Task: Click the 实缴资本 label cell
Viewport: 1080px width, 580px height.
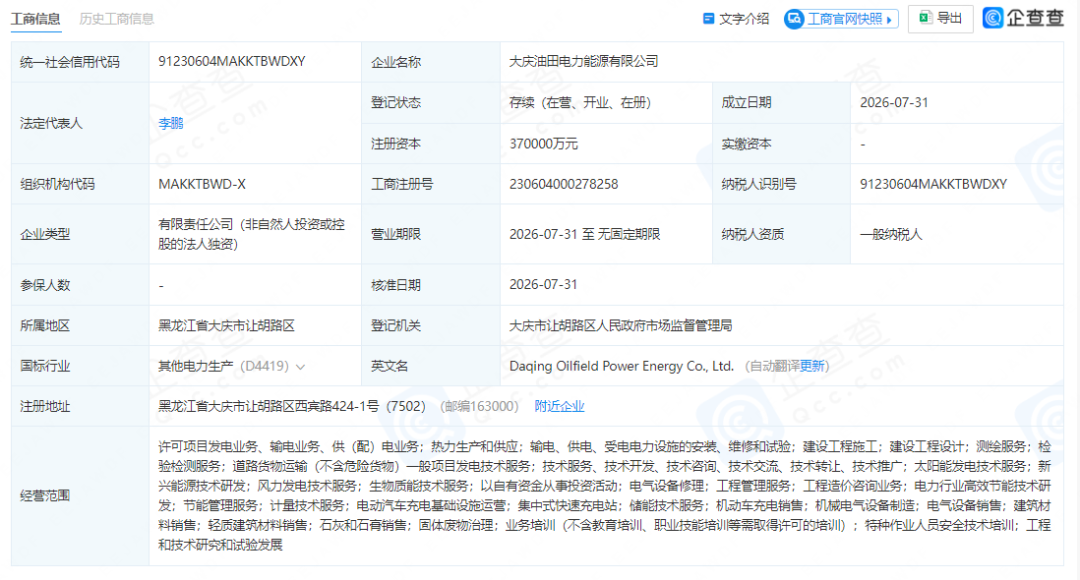Action: point(781,144)
